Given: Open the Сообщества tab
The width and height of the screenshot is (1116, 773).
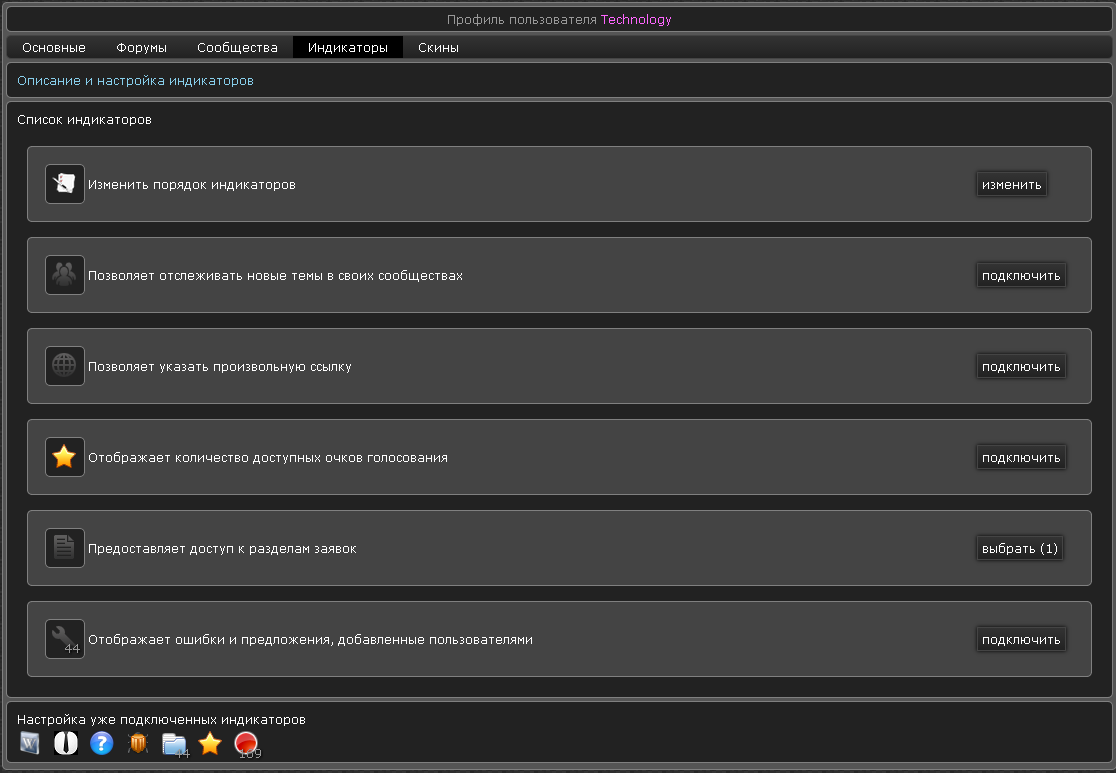Looking at the screenshot, I should pos(237,47).
